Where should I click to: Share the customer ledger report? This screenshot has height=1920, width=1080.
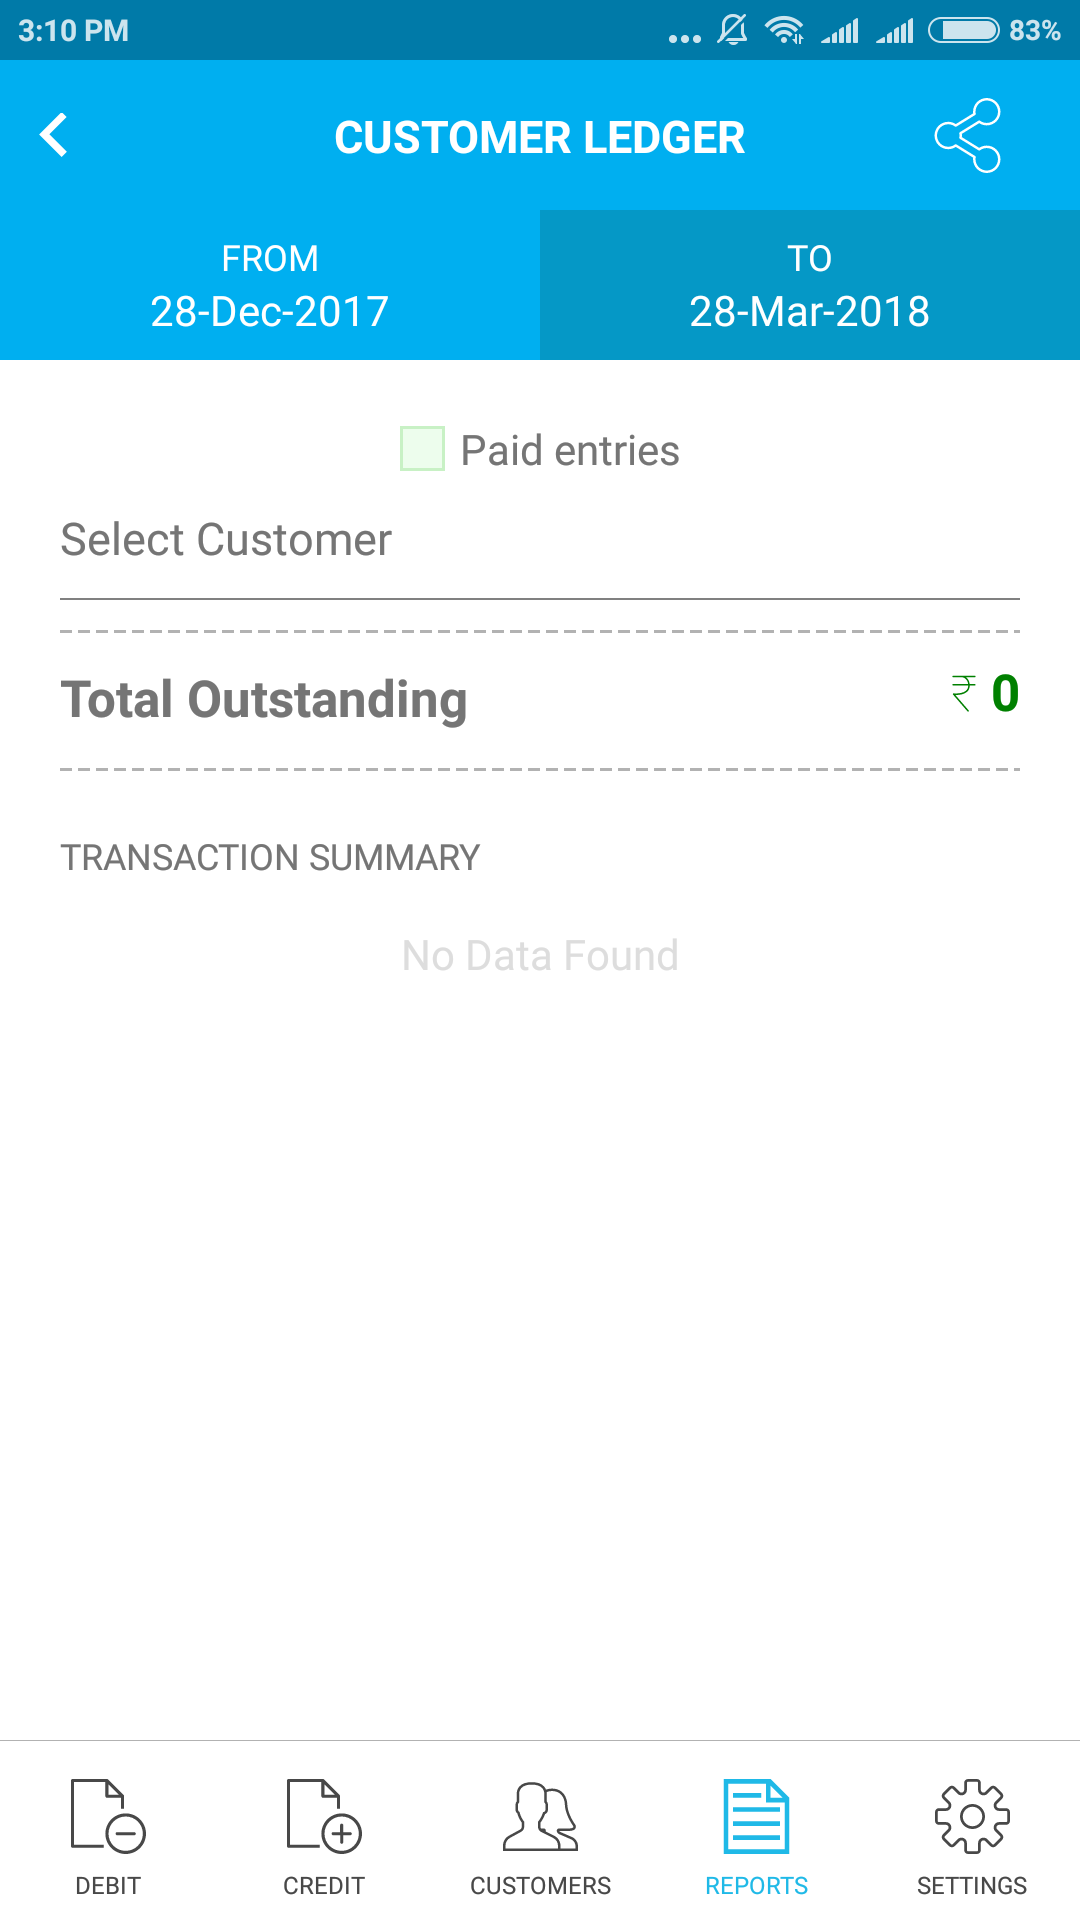pos(967,136)
